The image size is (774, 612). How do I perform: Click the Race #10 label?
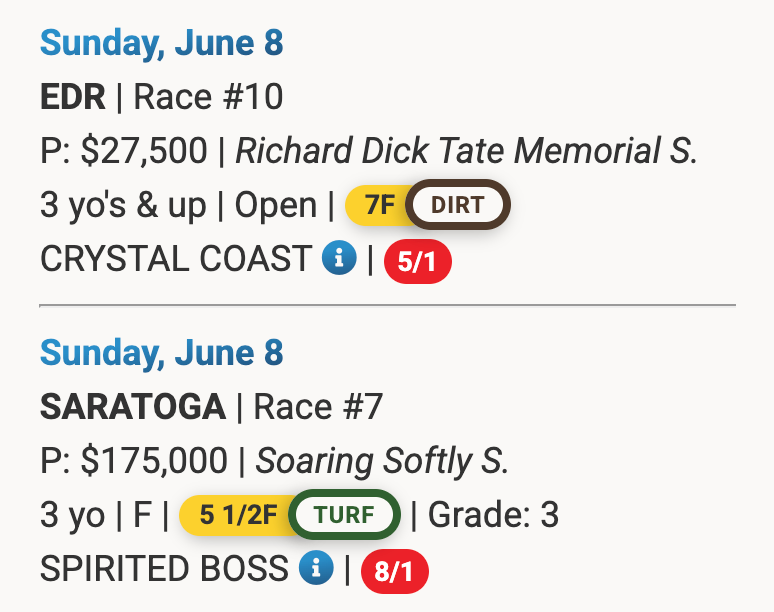(x=208, y=97)
